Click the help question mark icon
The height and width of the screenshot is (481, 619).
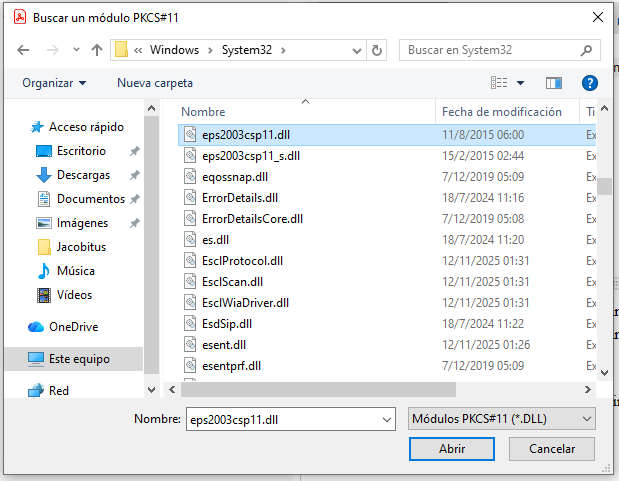tap(590, 83)
